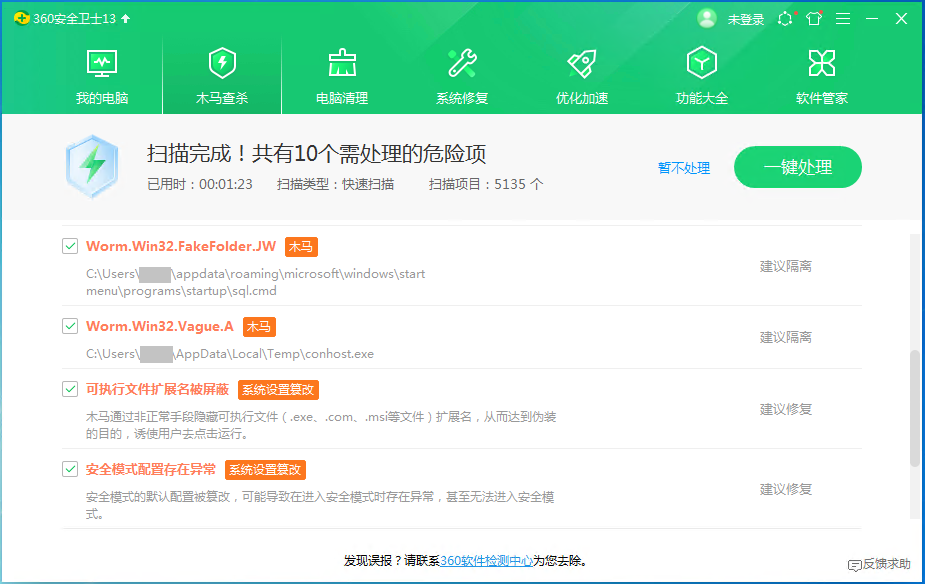The width and height of the screenshot is (925, 584).
Task: Click the user avatar icon
Action: (x=707, y=19)
